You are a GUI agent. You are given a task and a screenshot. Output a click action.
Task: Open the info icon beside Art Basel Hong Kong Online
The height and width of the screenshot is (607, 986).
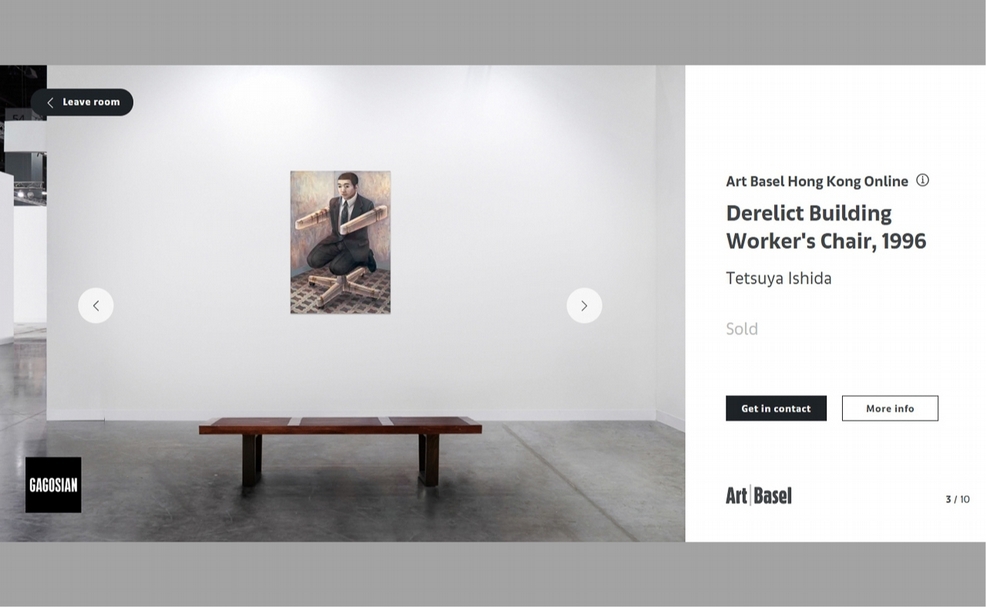(922, 181)
